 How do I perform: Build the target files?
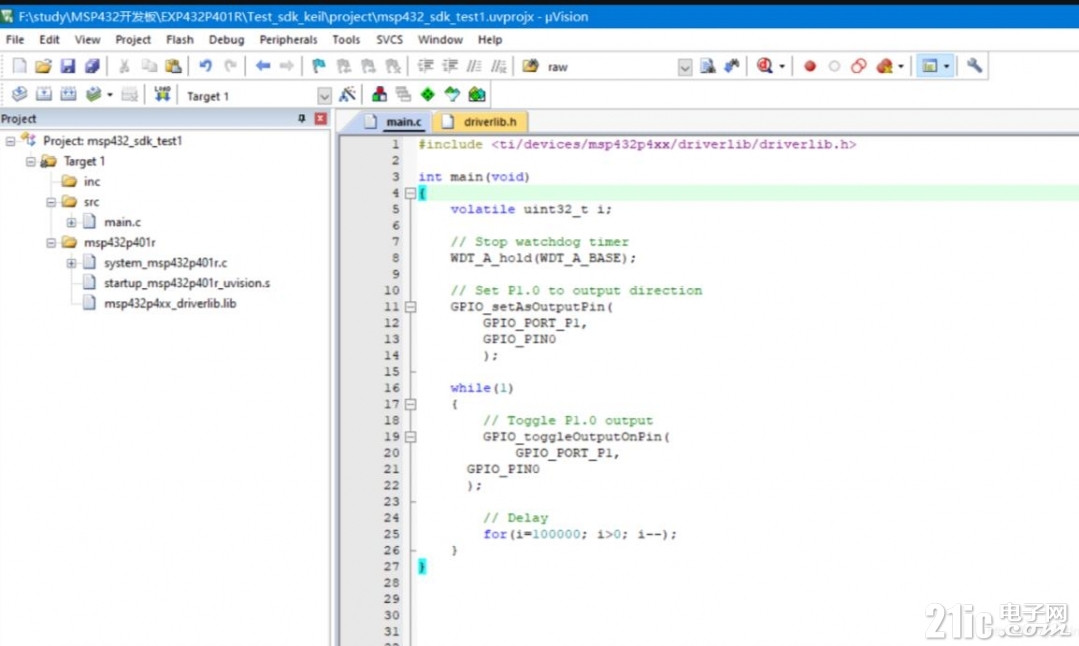(43, 94)
